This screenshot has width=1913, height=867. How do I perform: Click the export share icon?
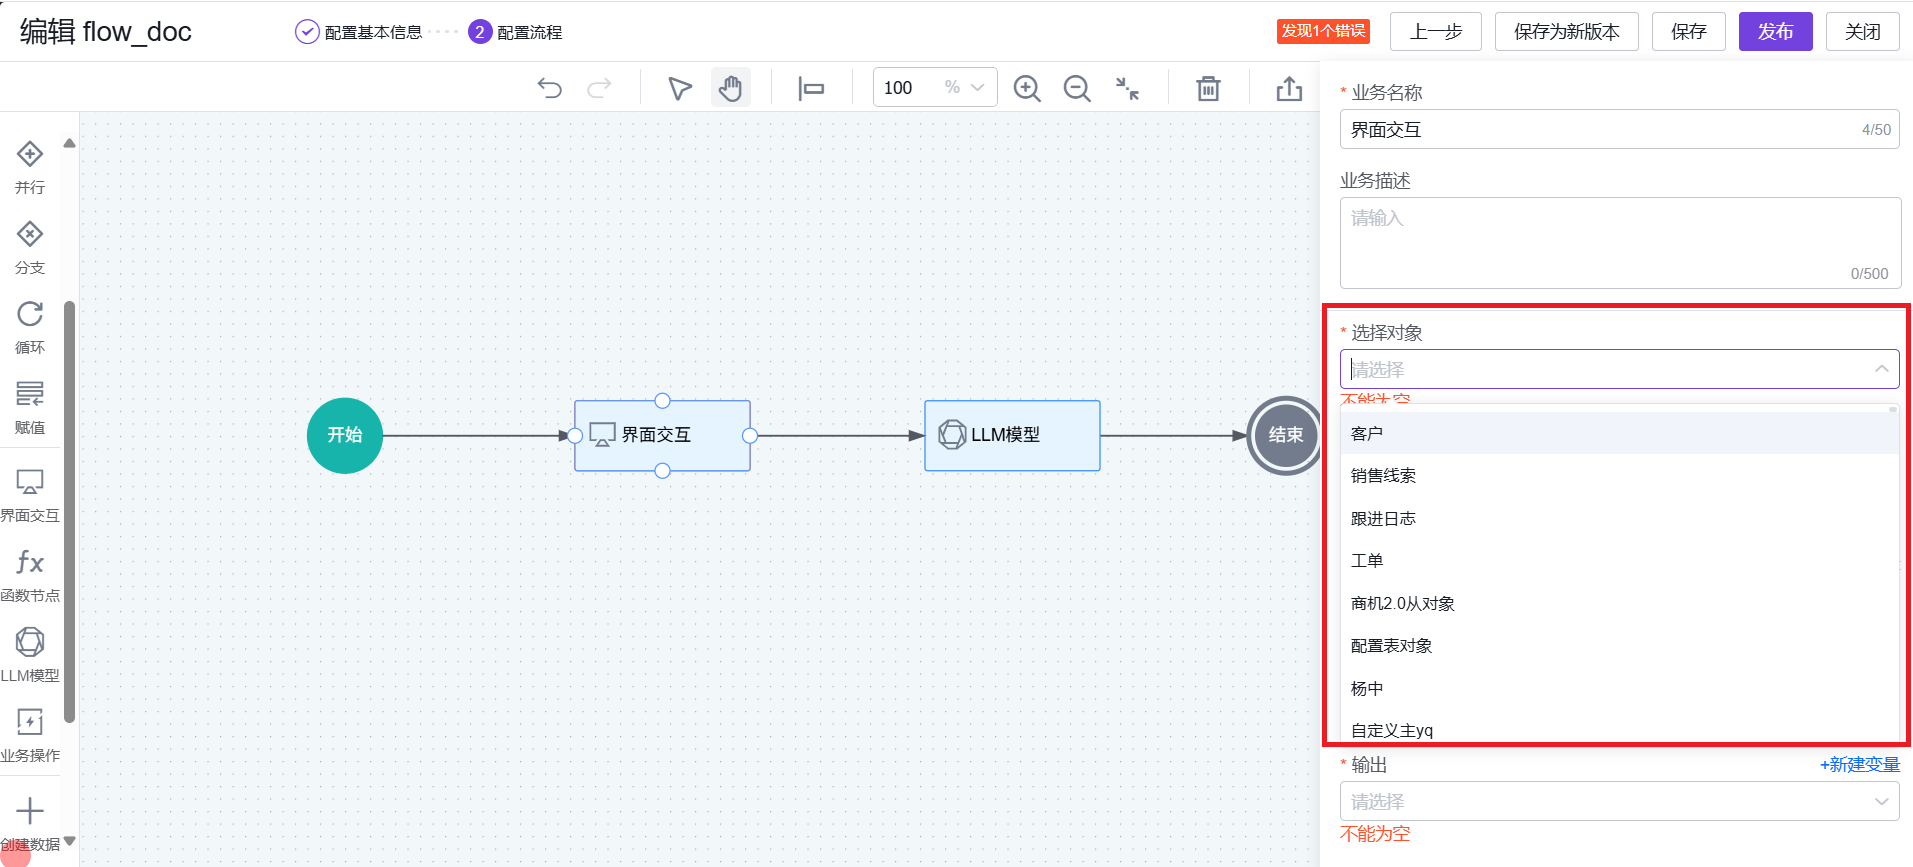1289,88
